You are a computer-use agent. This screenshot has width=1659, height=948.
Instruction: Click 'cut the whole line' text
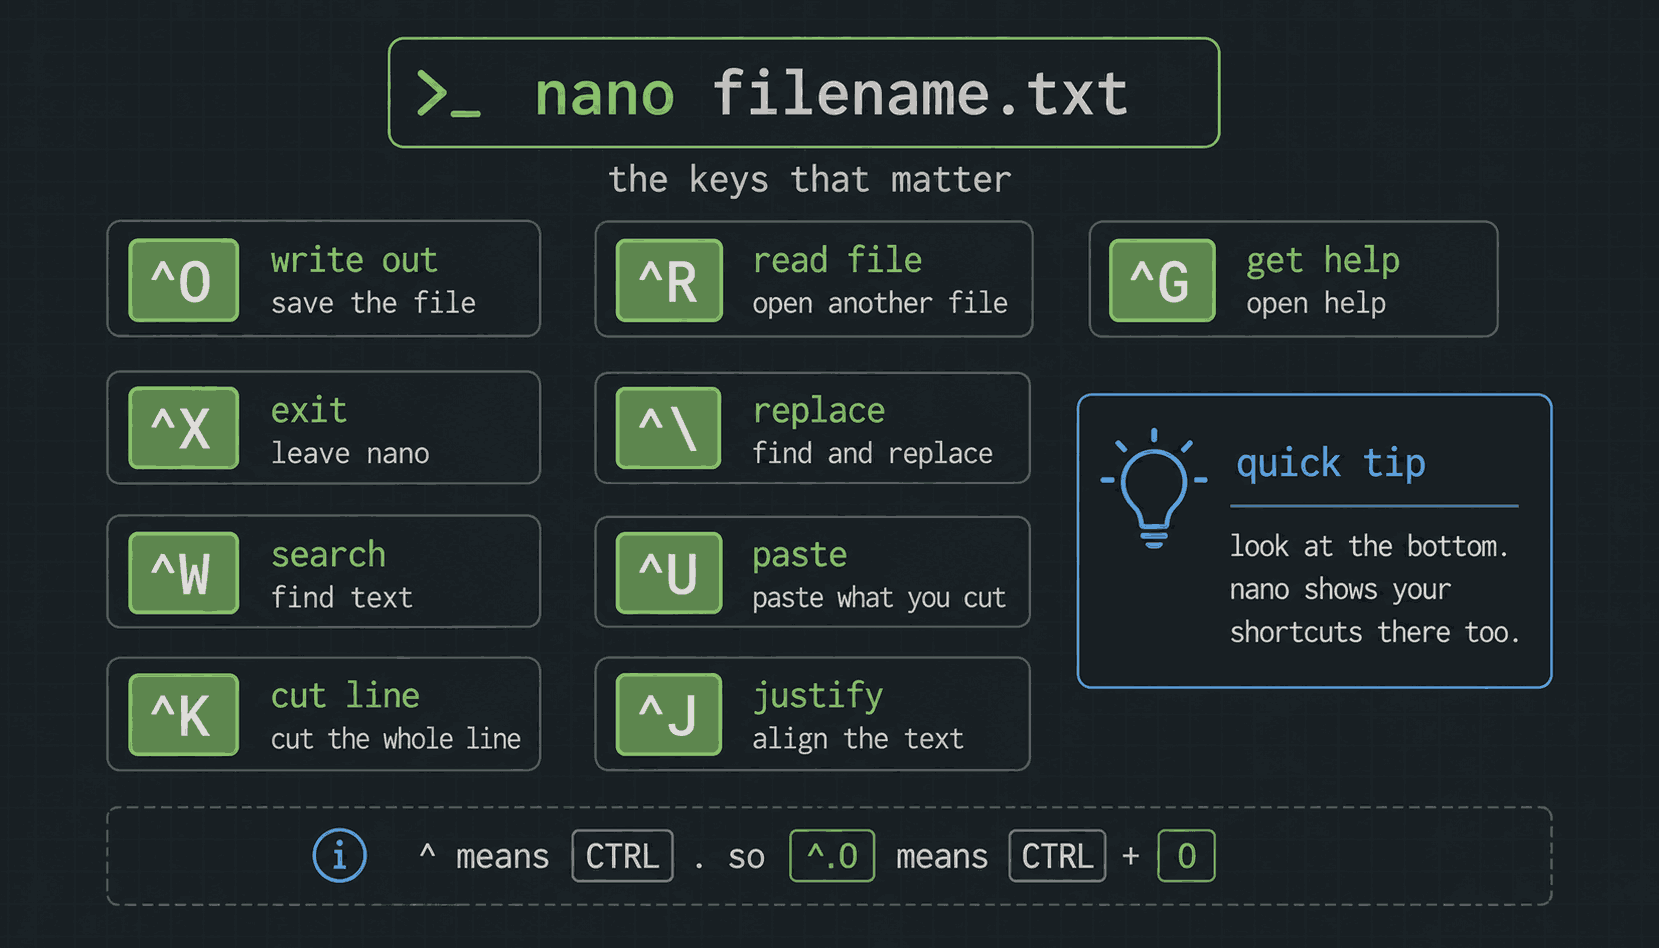(x=396, y=739)
